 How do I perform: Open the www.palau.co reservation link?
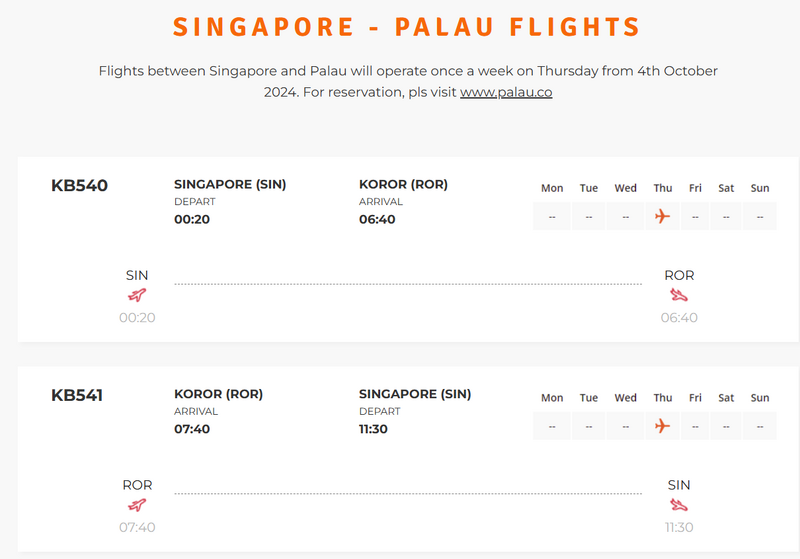(506, 92)
